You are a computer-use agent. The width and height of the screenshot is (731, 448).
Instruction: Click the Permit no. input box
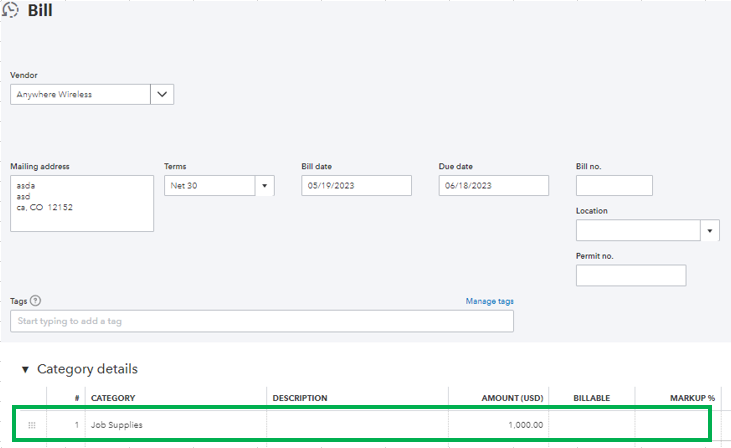(631, 276)
